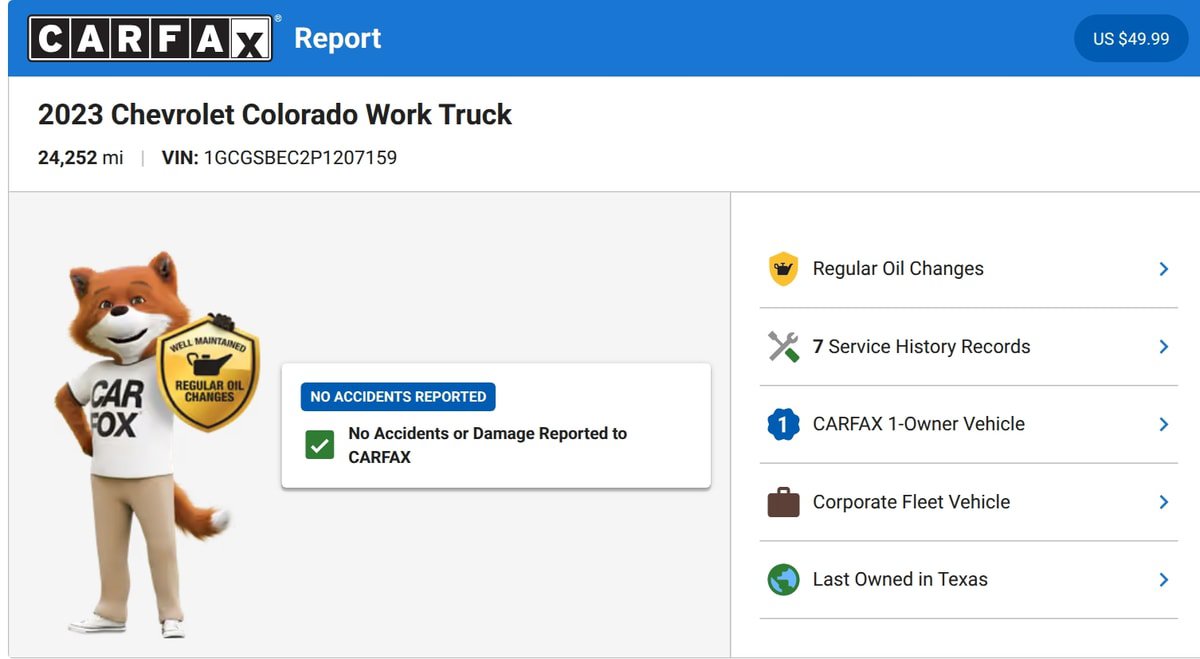Click the globe Last Owned icon

pyautogui.click(x=783, y=580)
